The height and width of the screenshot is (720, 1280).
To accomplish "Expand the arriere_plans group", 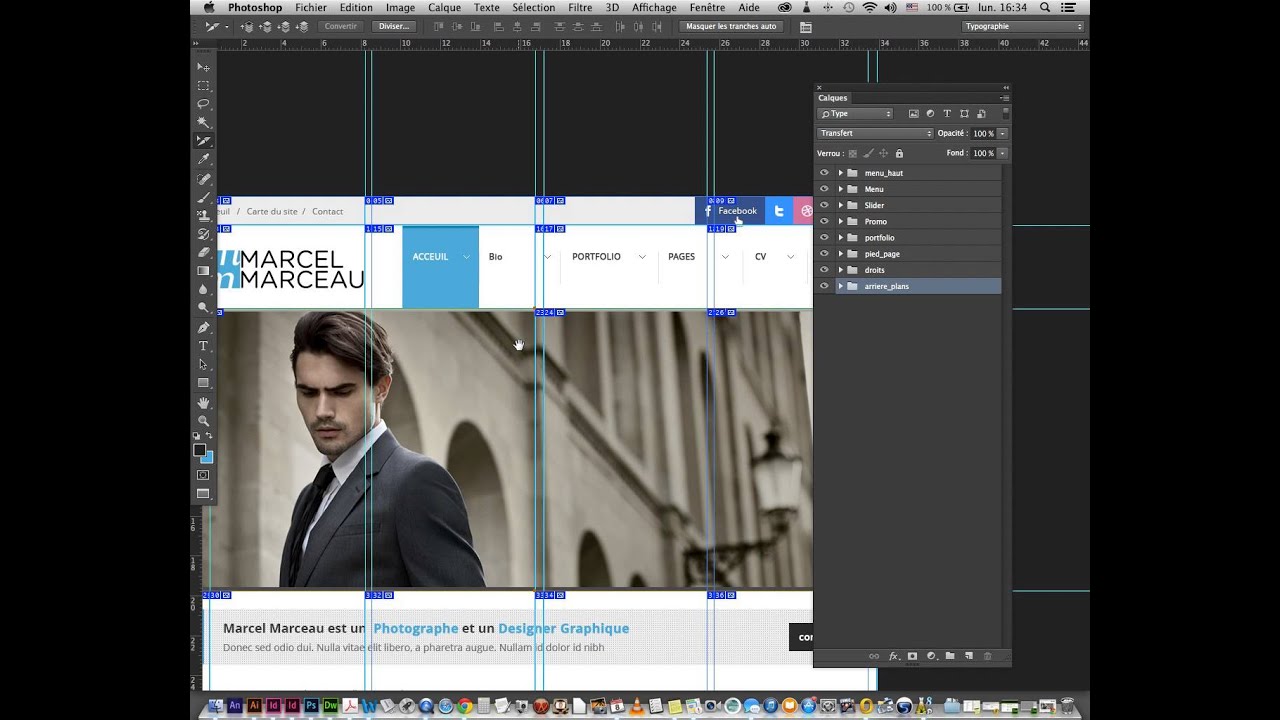I will click(840, 286).
